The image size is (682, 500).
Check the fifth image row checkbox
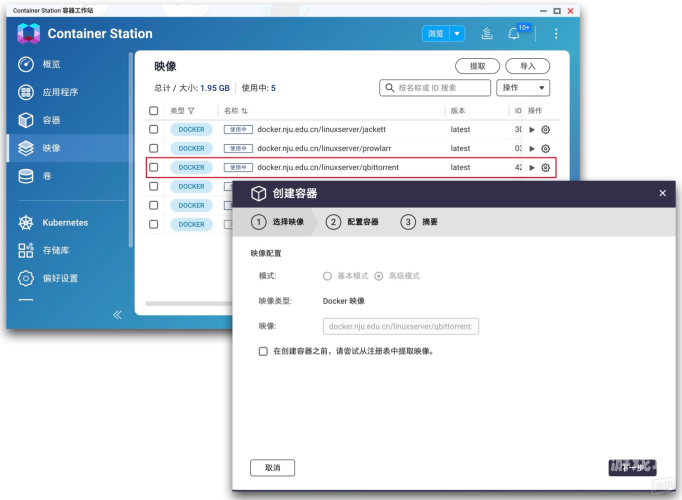(154, 205)
